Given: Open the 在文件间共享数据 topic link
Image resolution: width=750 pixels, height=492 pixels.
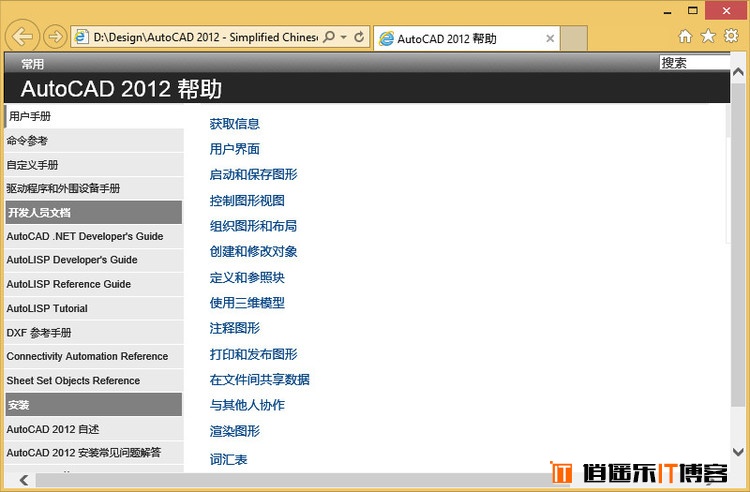Looking at the screenshot, I should click(260, 380).
